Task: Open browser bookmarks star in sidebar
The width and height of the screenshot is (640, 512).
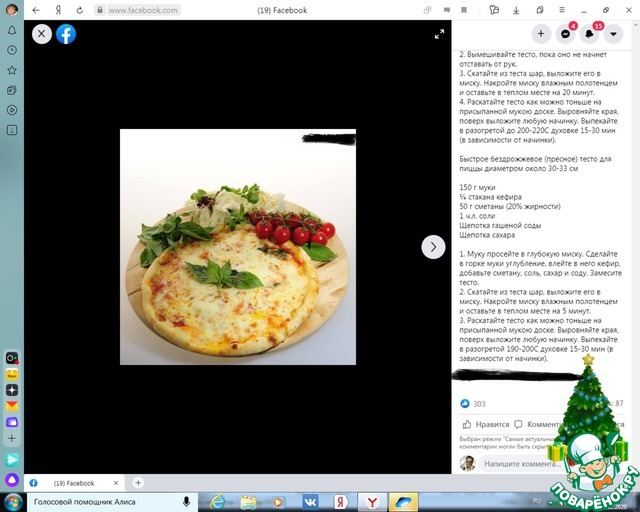Action: coord(12,70)
